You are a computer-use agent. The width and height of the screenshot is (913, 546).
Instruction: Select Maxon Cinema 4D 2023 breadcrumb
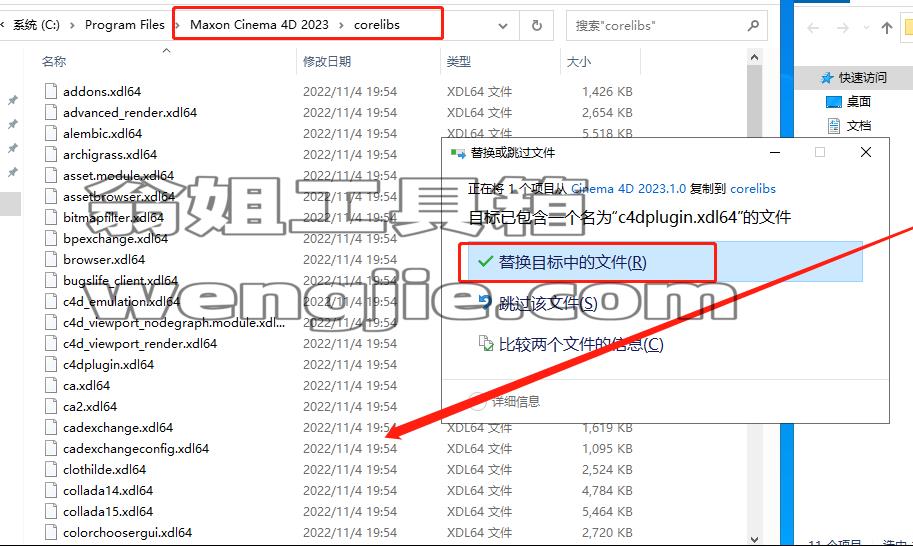(259, 25)
